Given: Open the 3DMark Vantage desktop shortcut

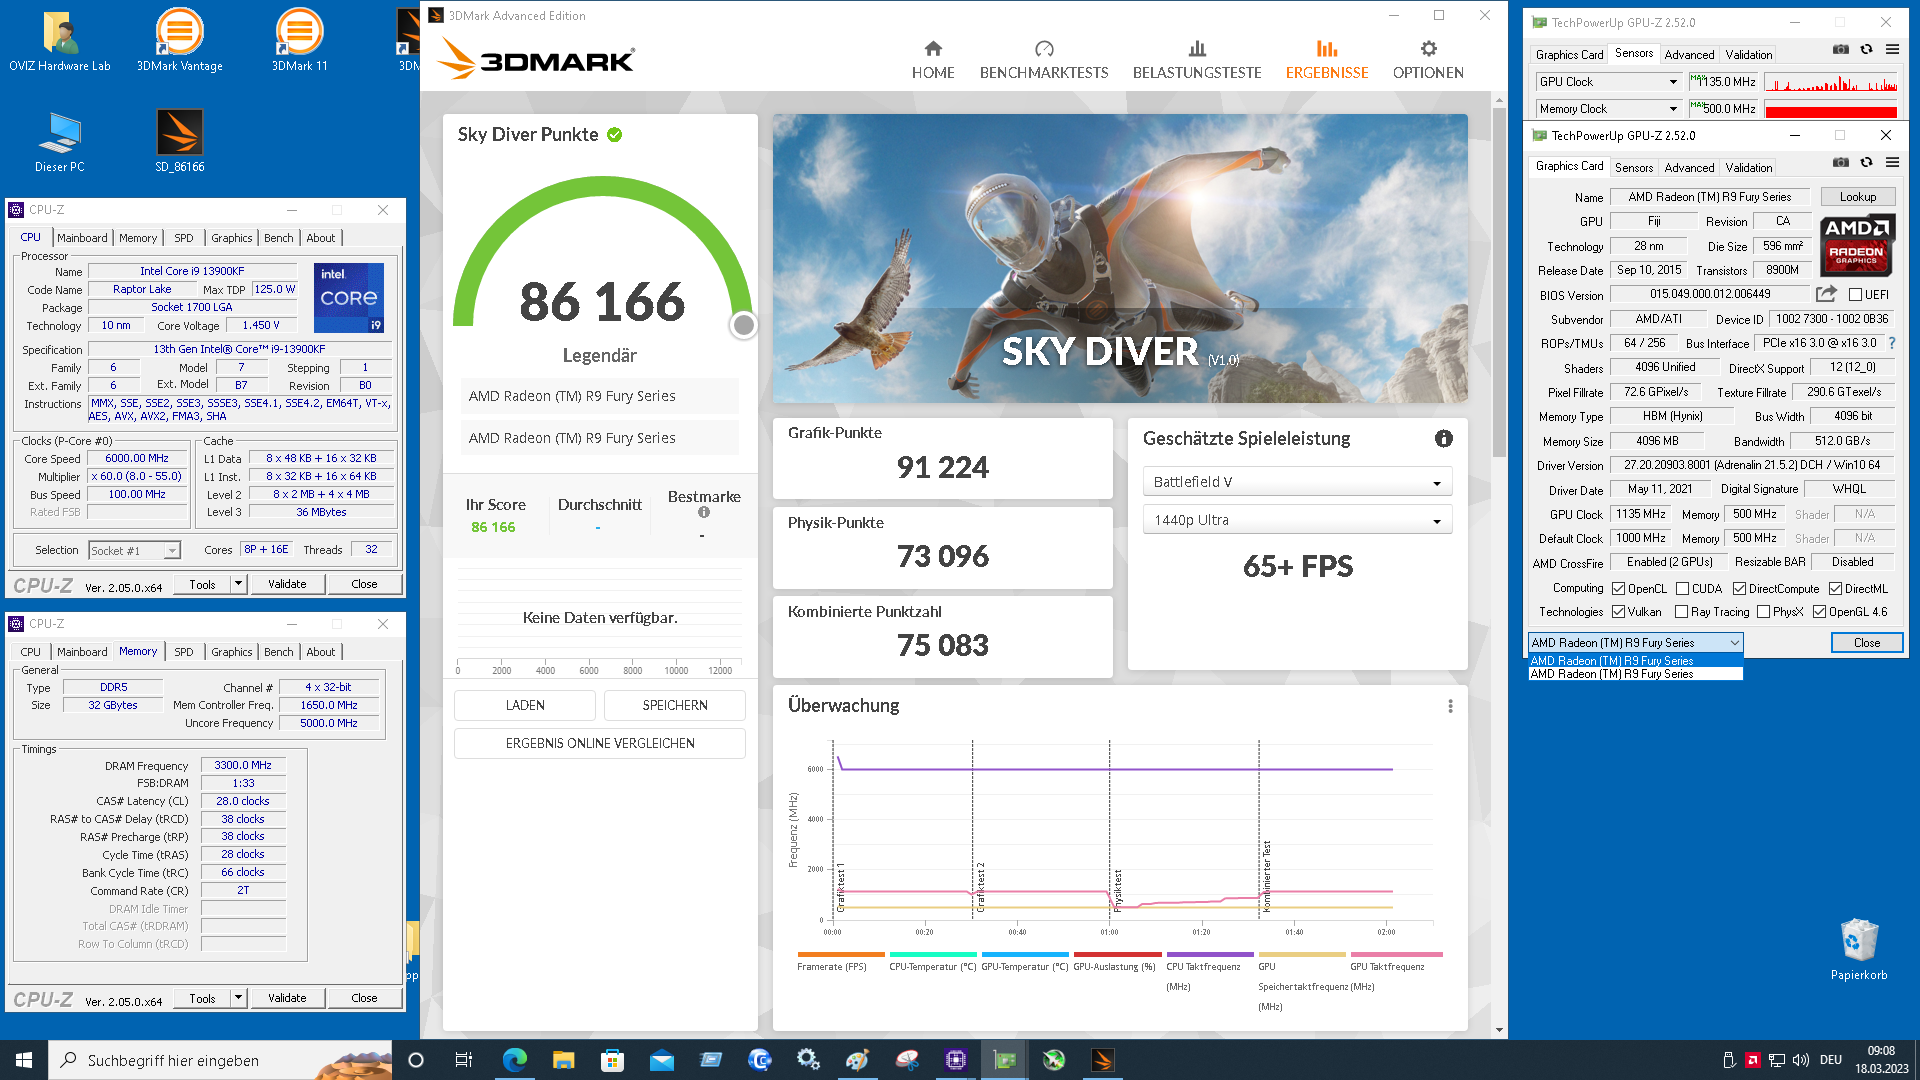Looking at the screenshot, I should [180, 42].
